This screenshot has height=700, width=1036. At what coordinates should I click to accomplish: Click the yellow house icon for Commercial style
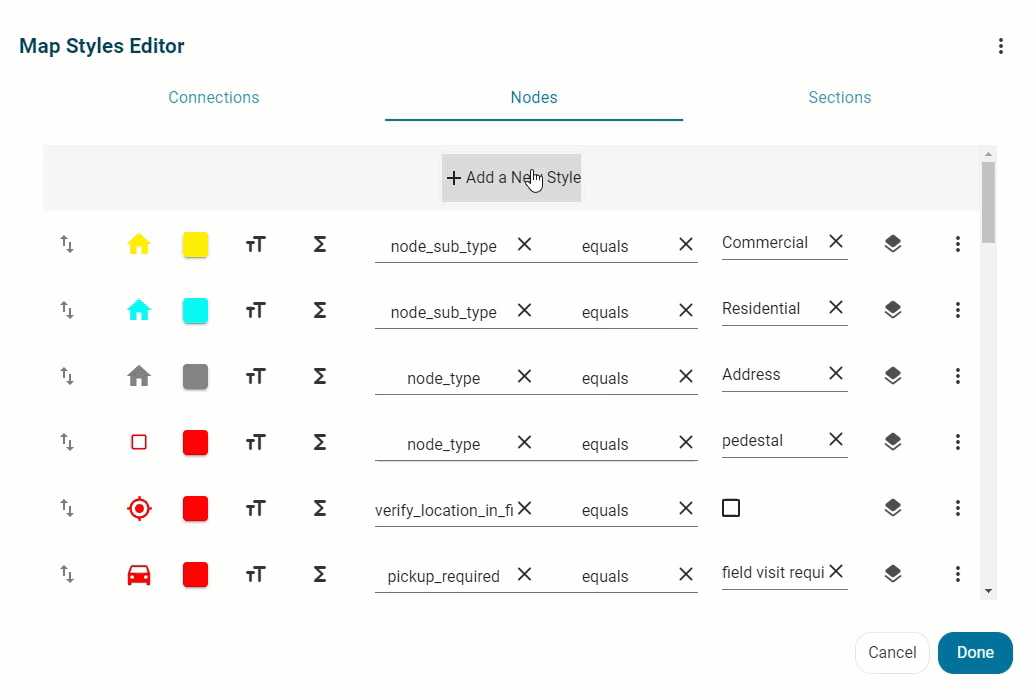pos(139,244)
